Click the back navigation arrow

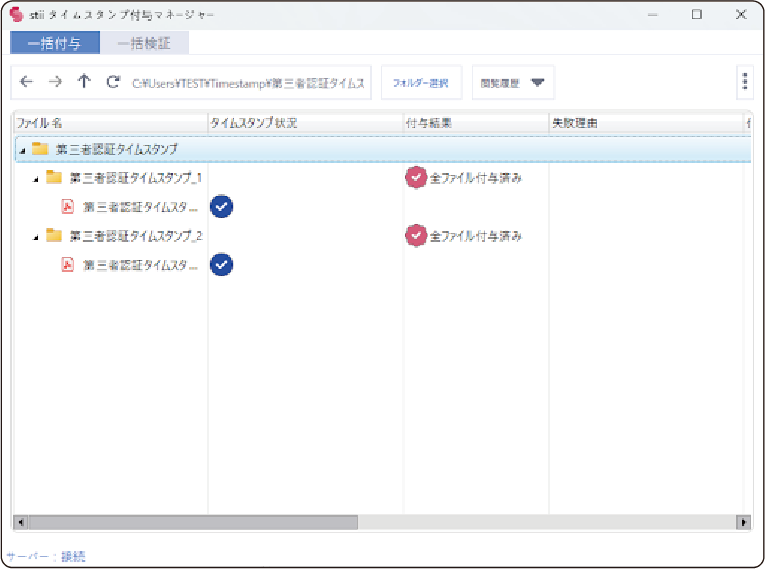tap(27, 83)
